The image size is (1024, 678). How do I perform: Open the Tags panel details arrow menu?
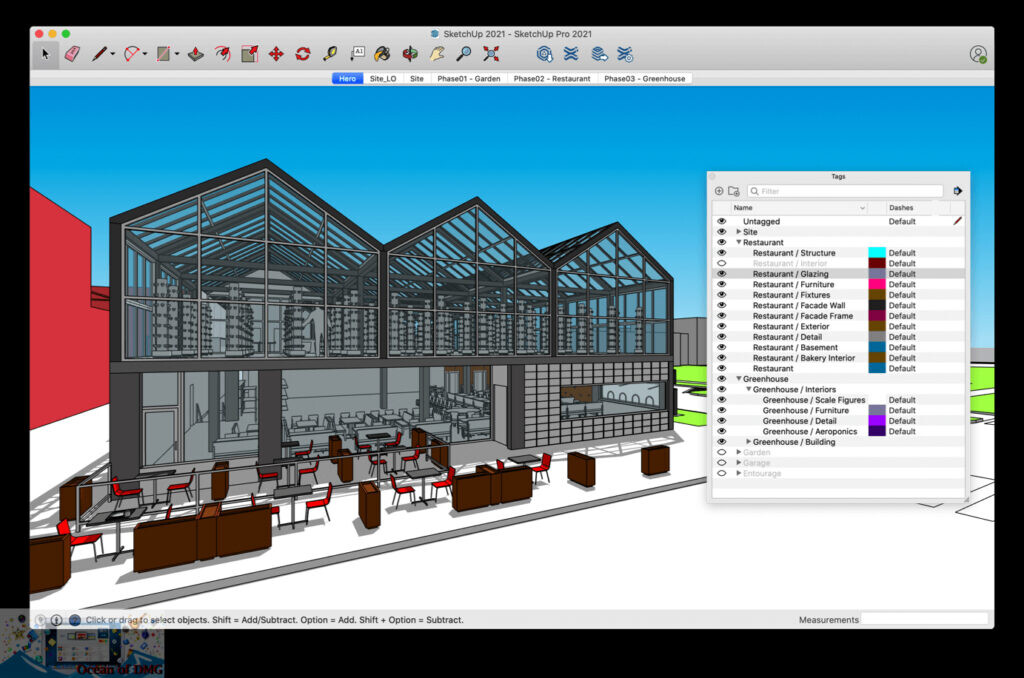click(957, 191)
